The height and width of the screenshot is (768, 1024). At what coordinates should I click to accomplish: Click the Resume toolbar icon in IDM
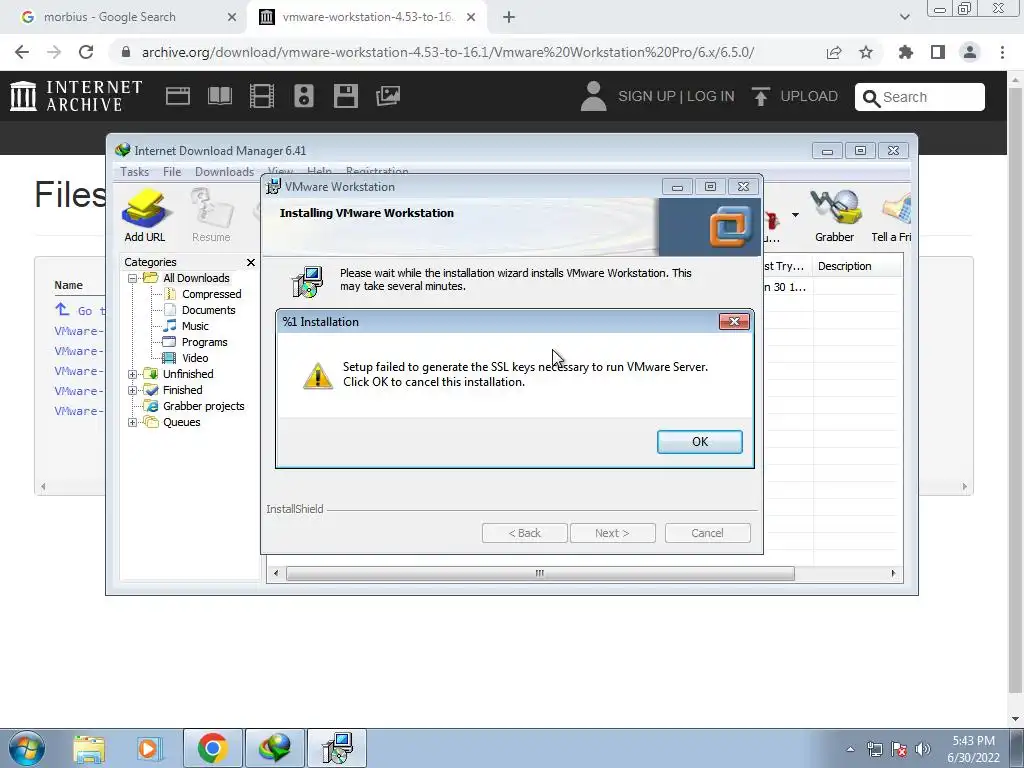pos(211,216)
